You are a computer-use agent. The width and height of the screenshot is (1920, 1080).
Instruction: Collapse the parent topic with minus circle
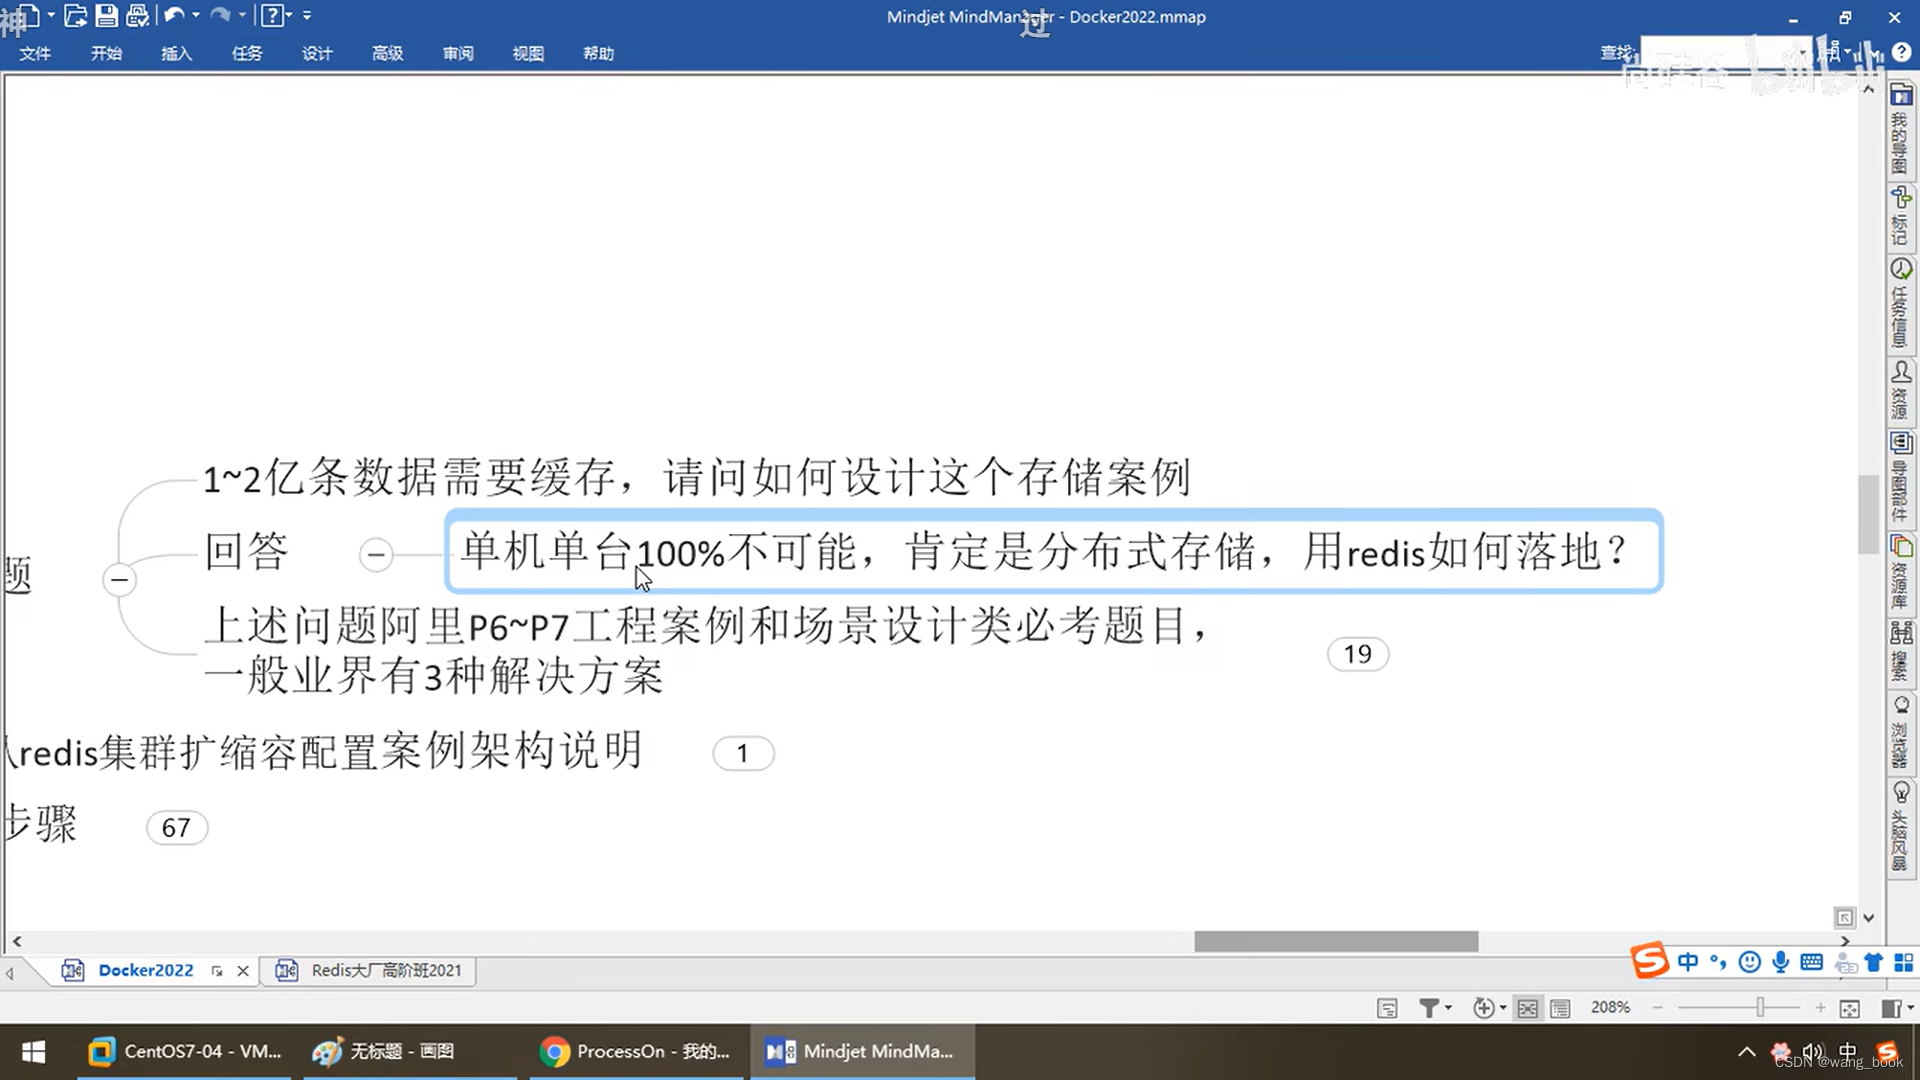tap(119, 580)
